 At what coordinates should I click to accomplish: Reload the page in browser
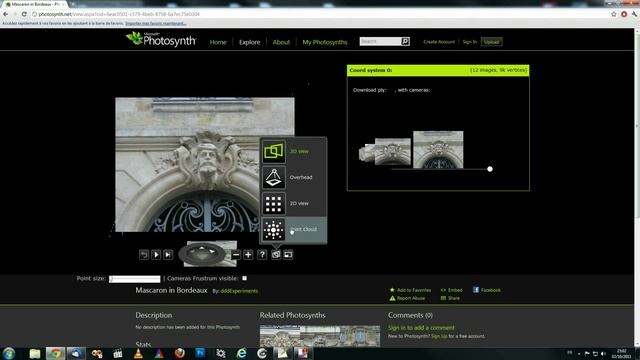point(24,14)
